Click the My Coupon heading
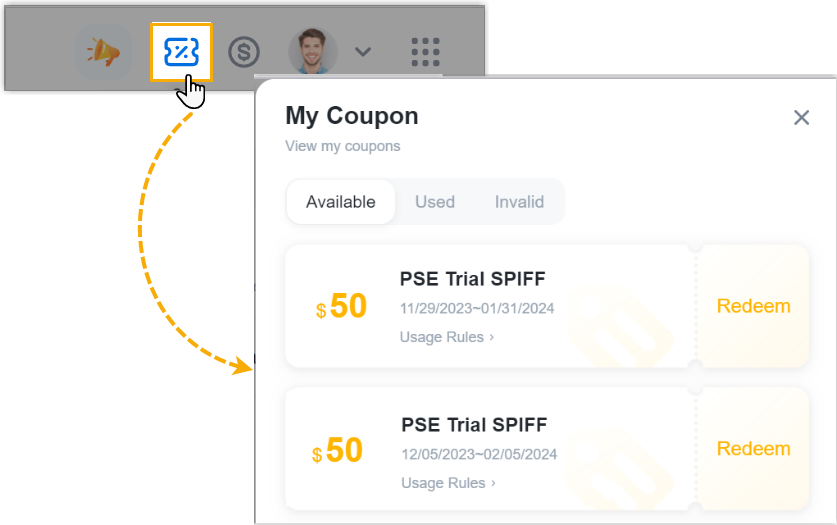This screenshot has width=837, height=525. pos(352,116)
